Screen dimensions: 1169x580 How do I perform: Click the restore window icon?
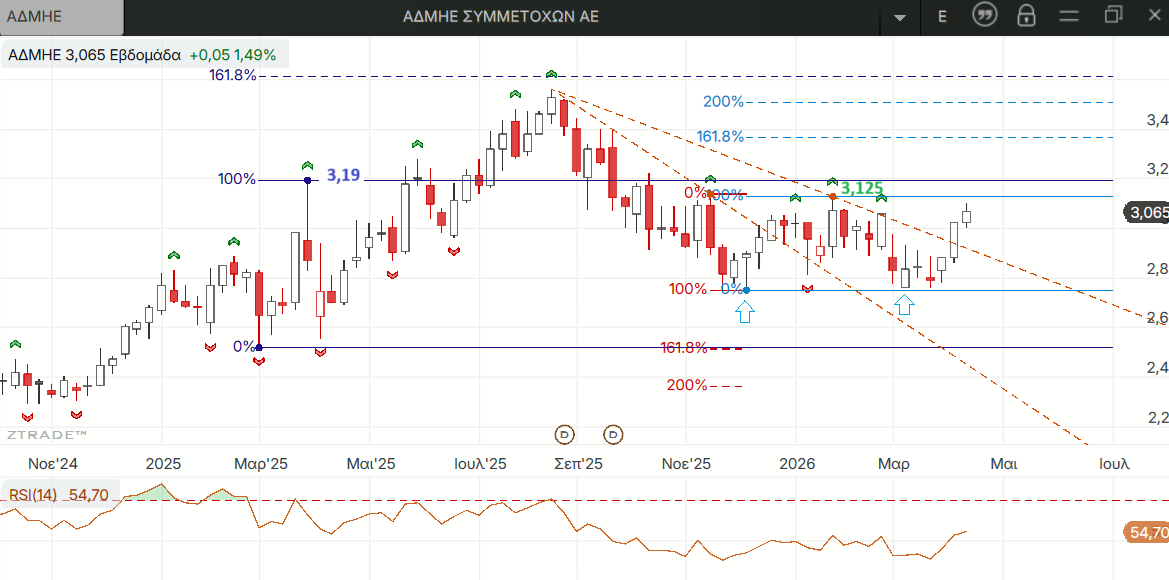coord(1114,15)
